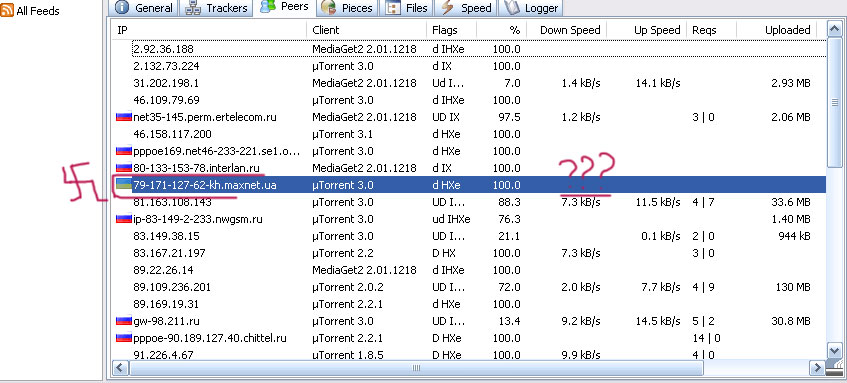Sort peers by the Reqs column header

(x=711, y=30)
